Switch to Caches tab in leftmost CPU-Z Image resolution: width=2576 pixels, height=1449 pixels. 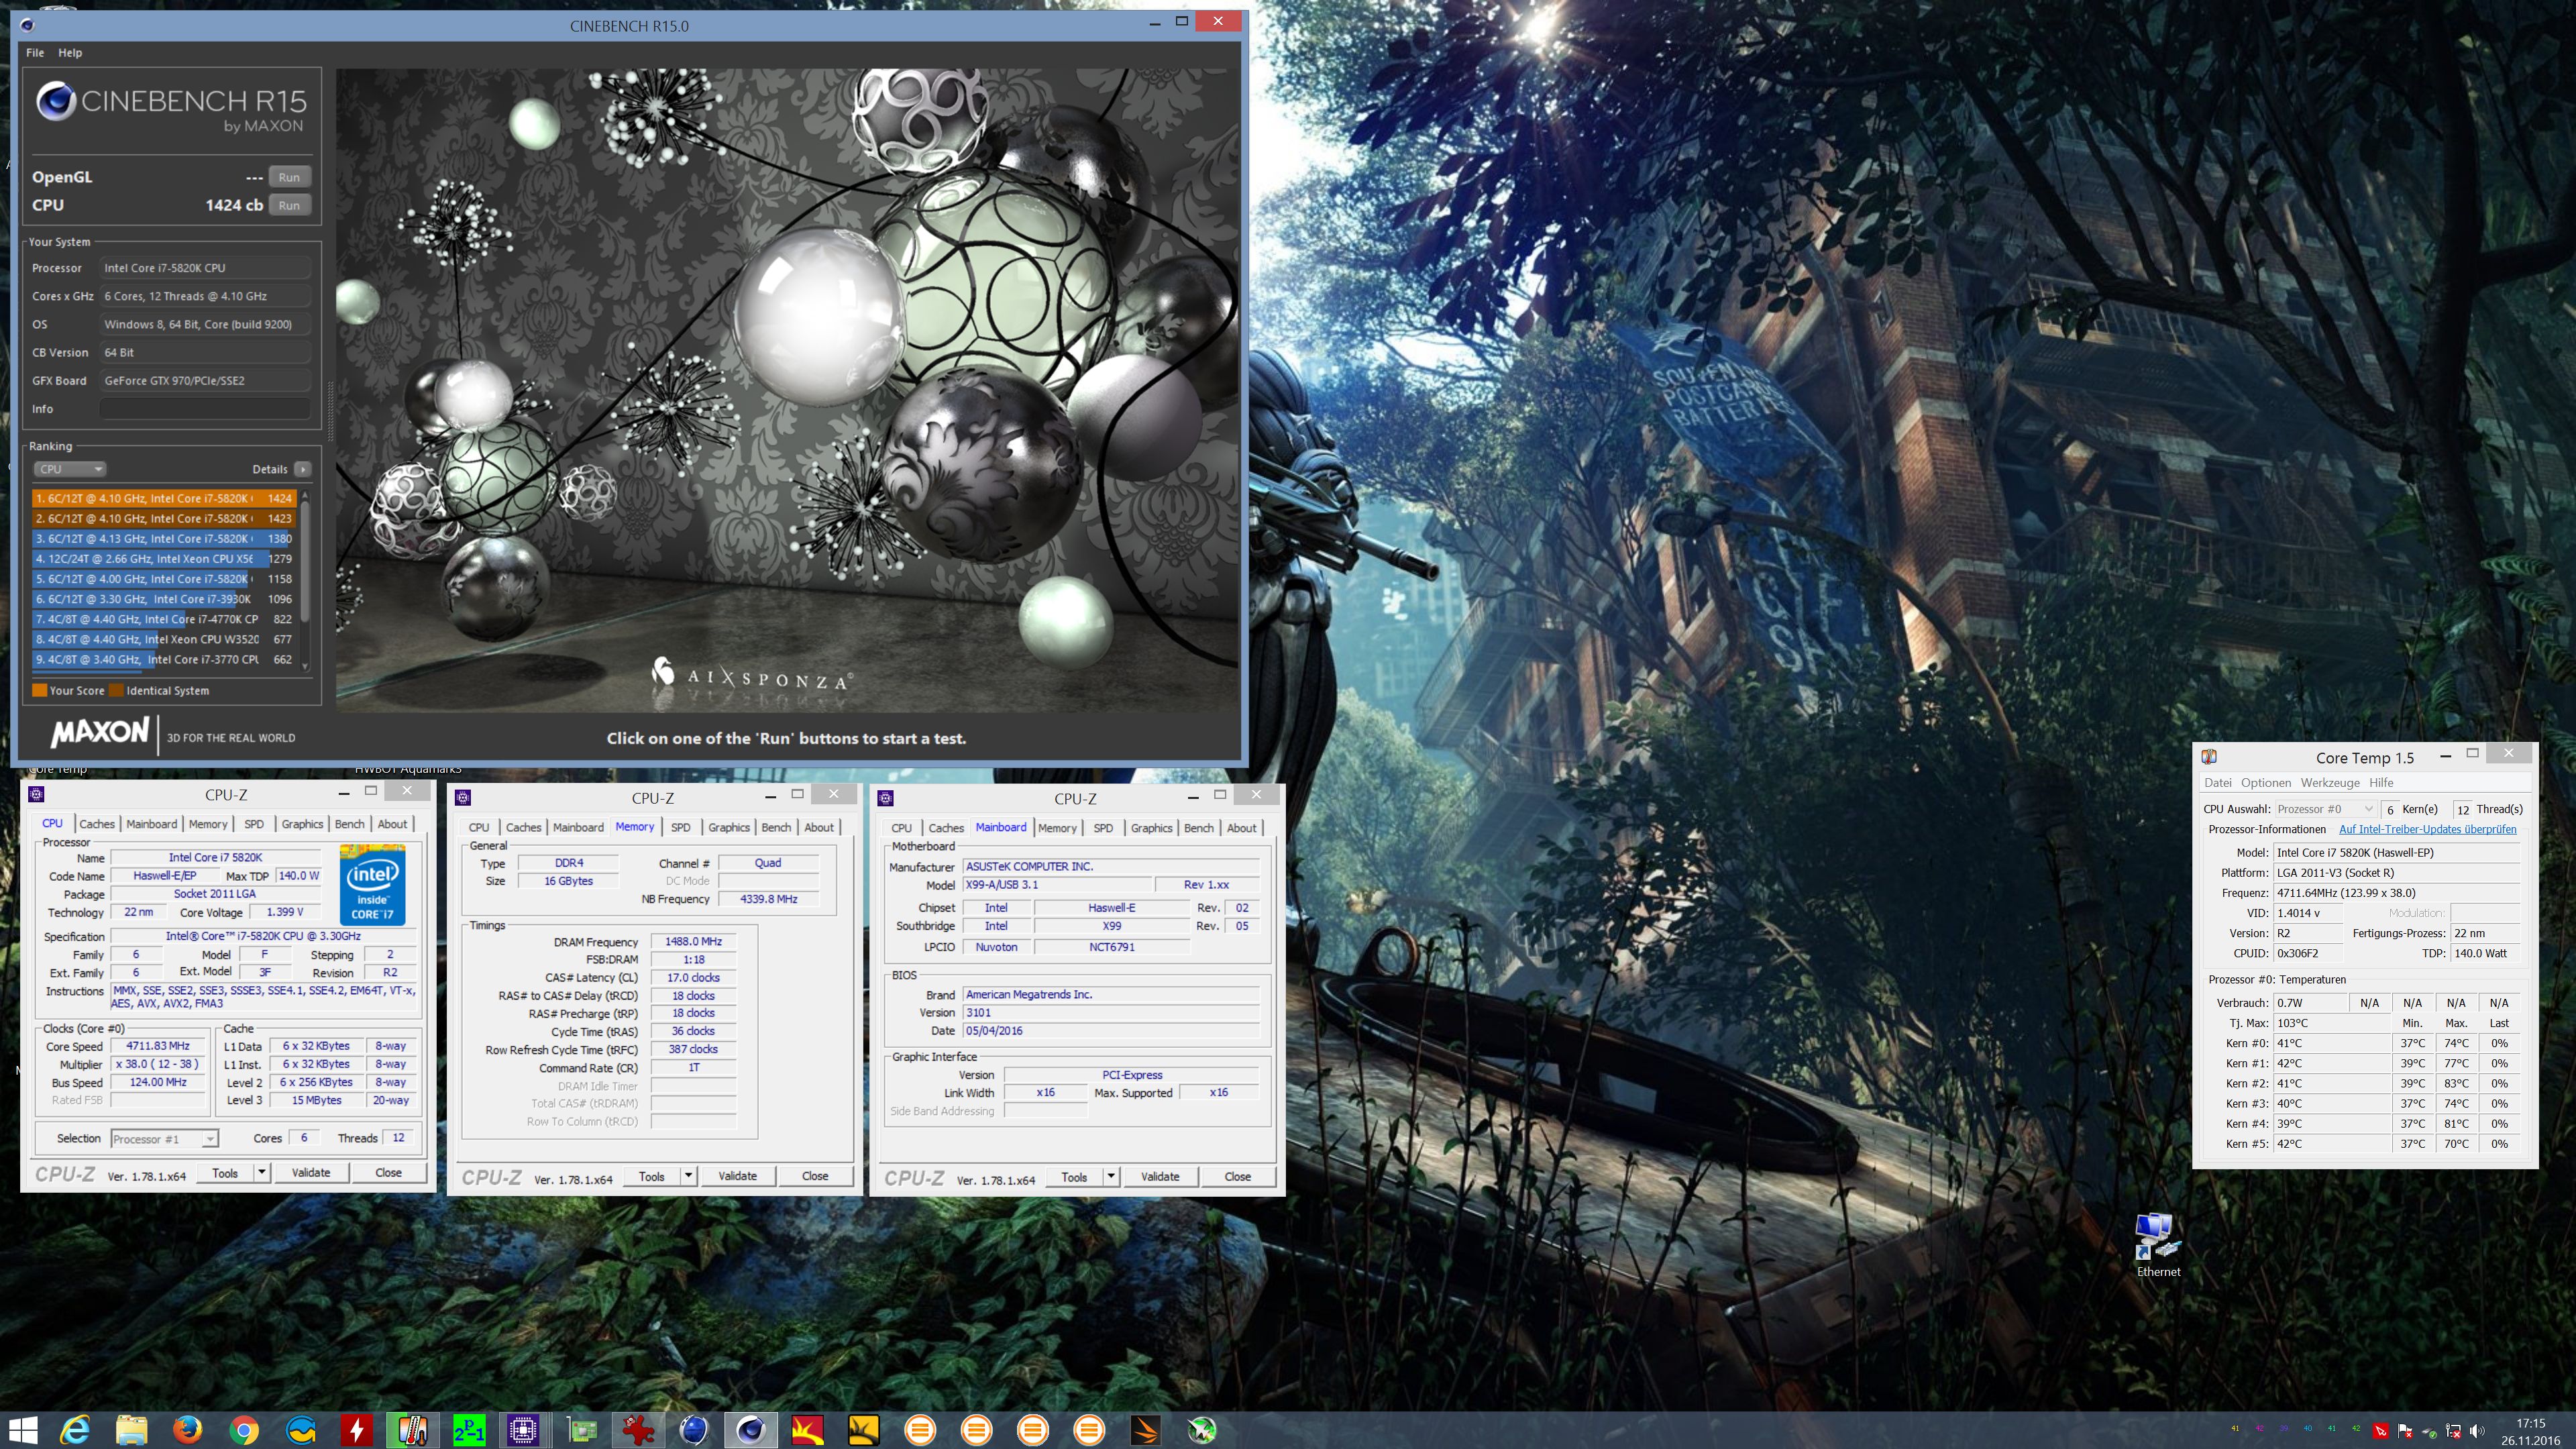pos(97,824)
